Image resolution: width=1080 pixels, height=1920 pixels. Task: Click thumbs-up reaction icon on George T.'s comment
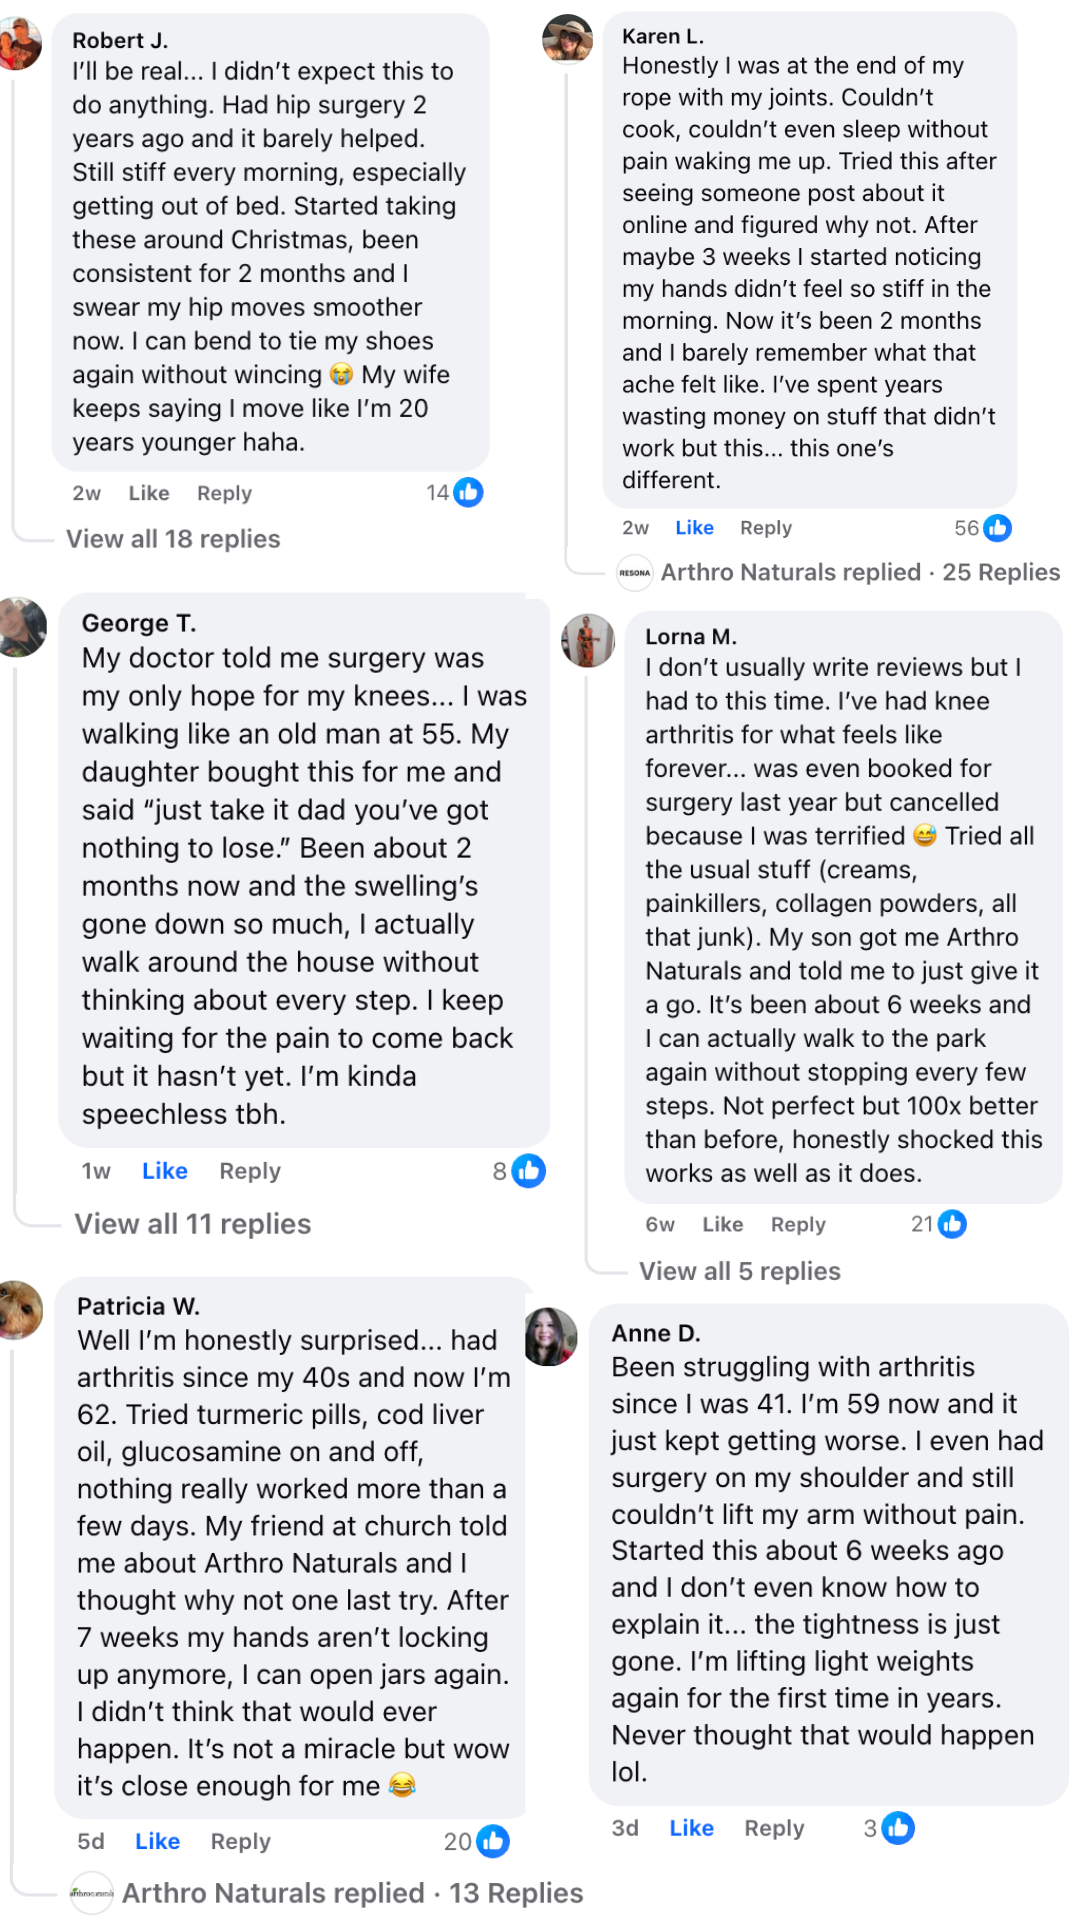click(528, 1171)
